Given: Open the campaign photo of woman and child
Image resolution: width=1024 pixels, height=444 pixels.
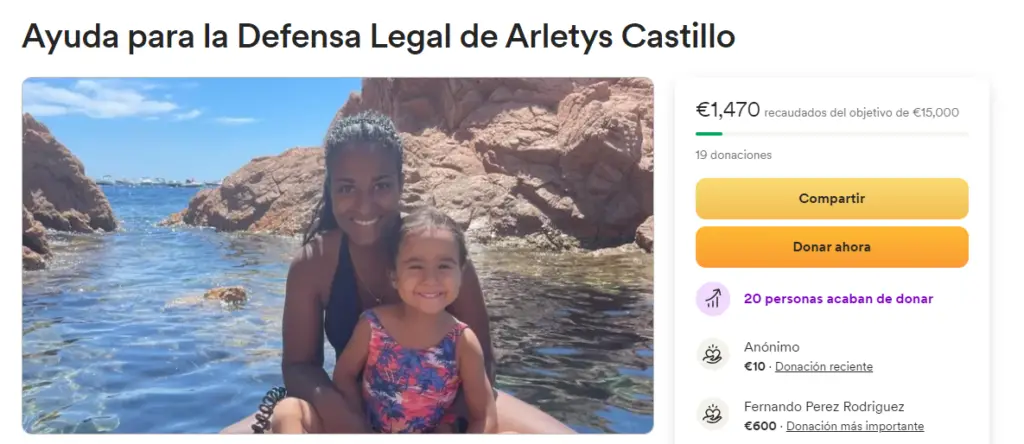Looking at the screenshot, I should click(338, 255).
